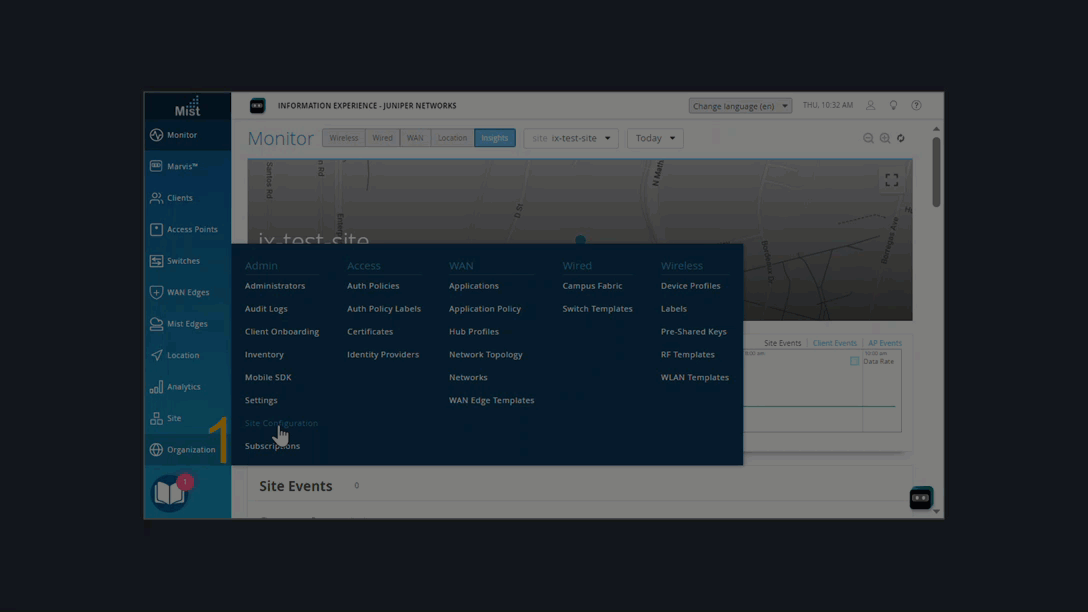Image resolution: width=1088 pixels, height=612 pixels.
Task: Open Pre-Shared Keys
Action: (x=693, y=332)
